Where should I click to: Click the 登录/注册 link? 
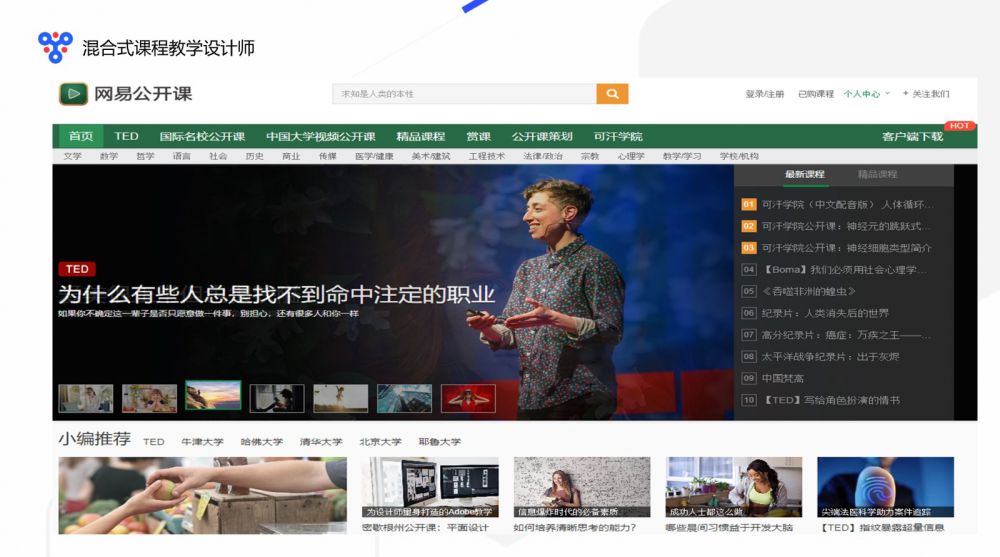click(x=765, y=94)
